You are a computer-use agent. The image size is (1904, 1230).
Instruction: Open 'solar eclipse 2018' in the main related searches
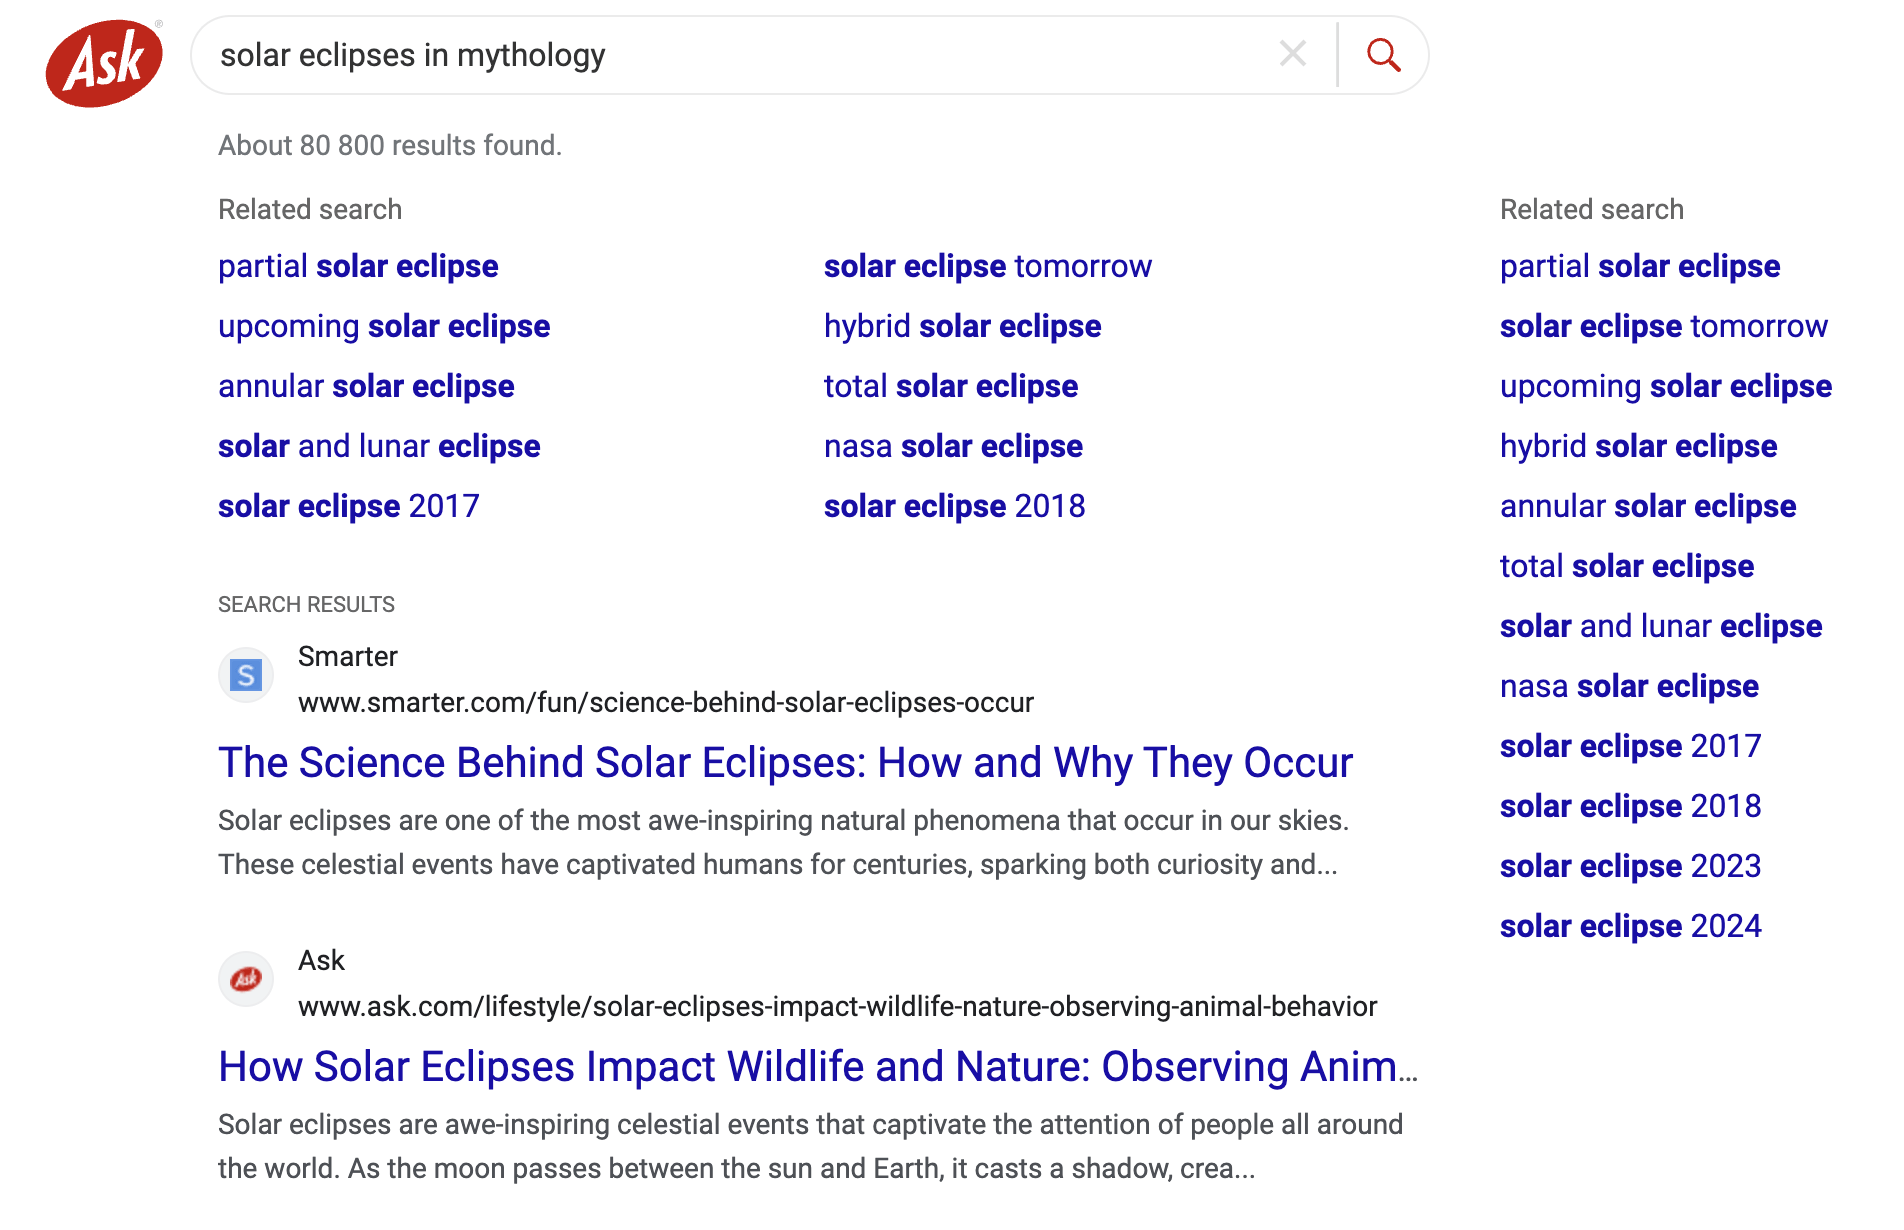955,507
